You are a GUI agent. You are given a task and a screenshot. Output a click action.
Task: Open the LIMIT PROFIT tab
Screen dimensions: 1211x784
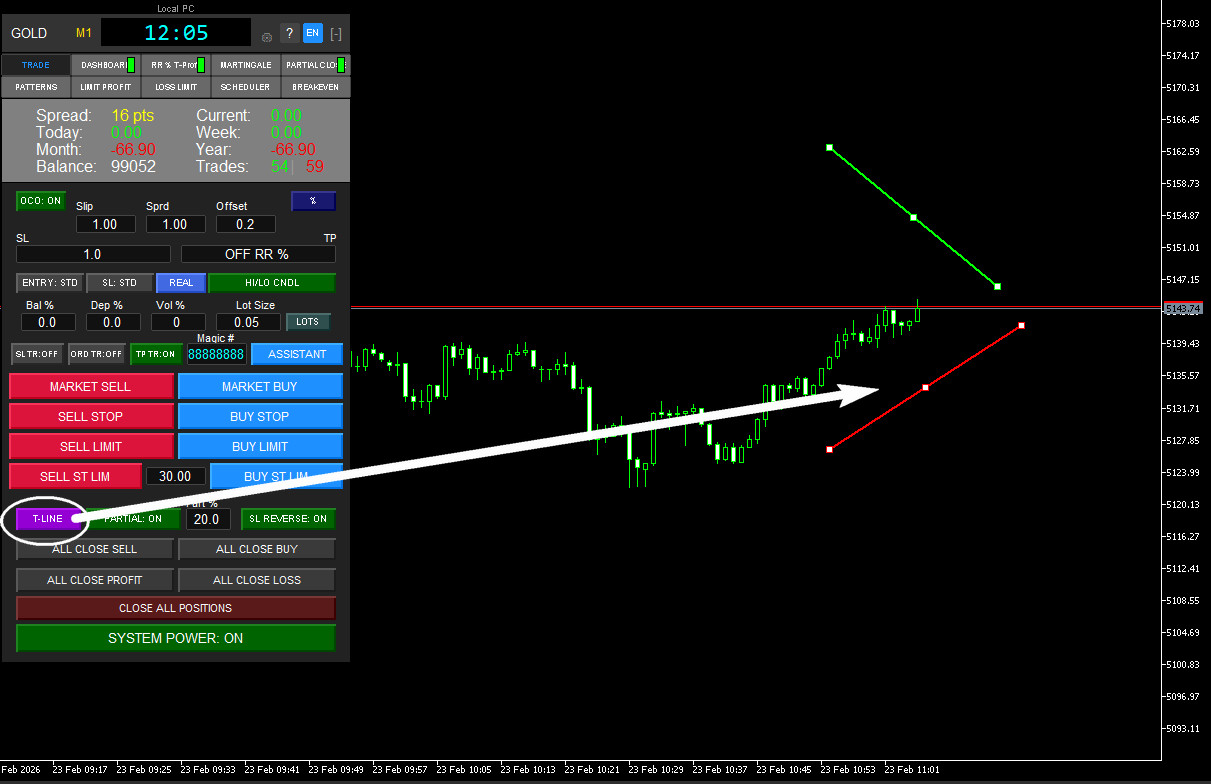[x=106, y=87]
